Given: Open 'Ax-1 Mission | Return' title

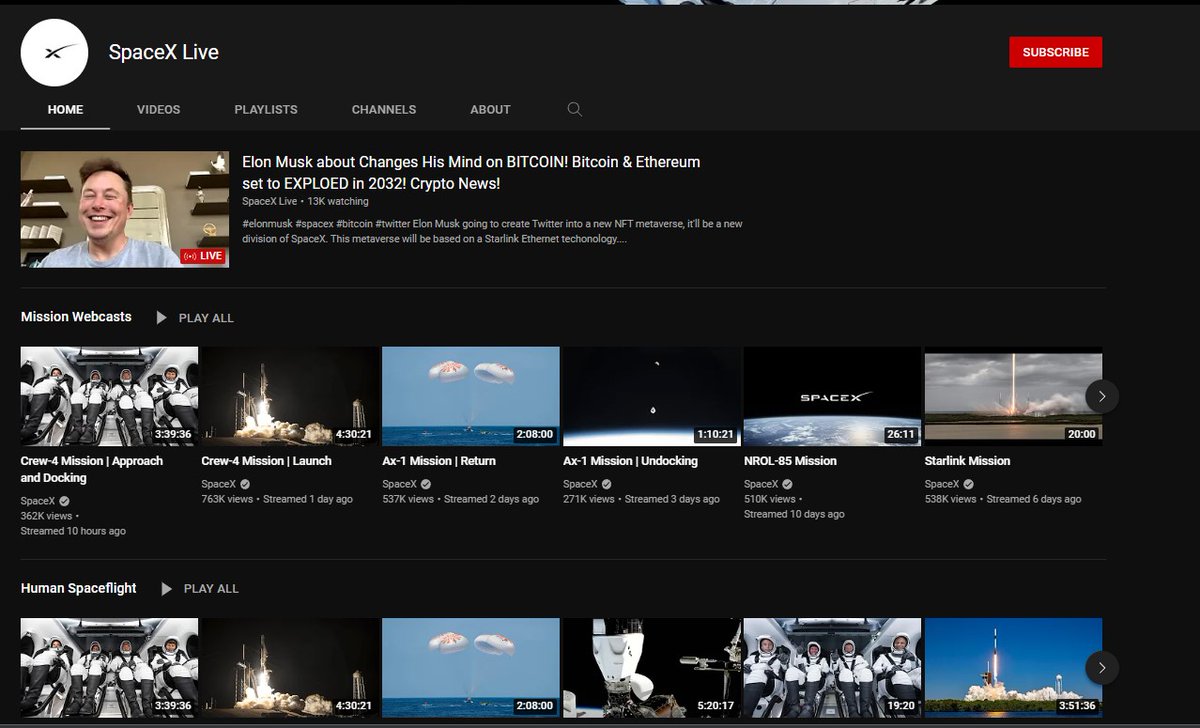Looking at the screenshot, I should tap(439, 461).
